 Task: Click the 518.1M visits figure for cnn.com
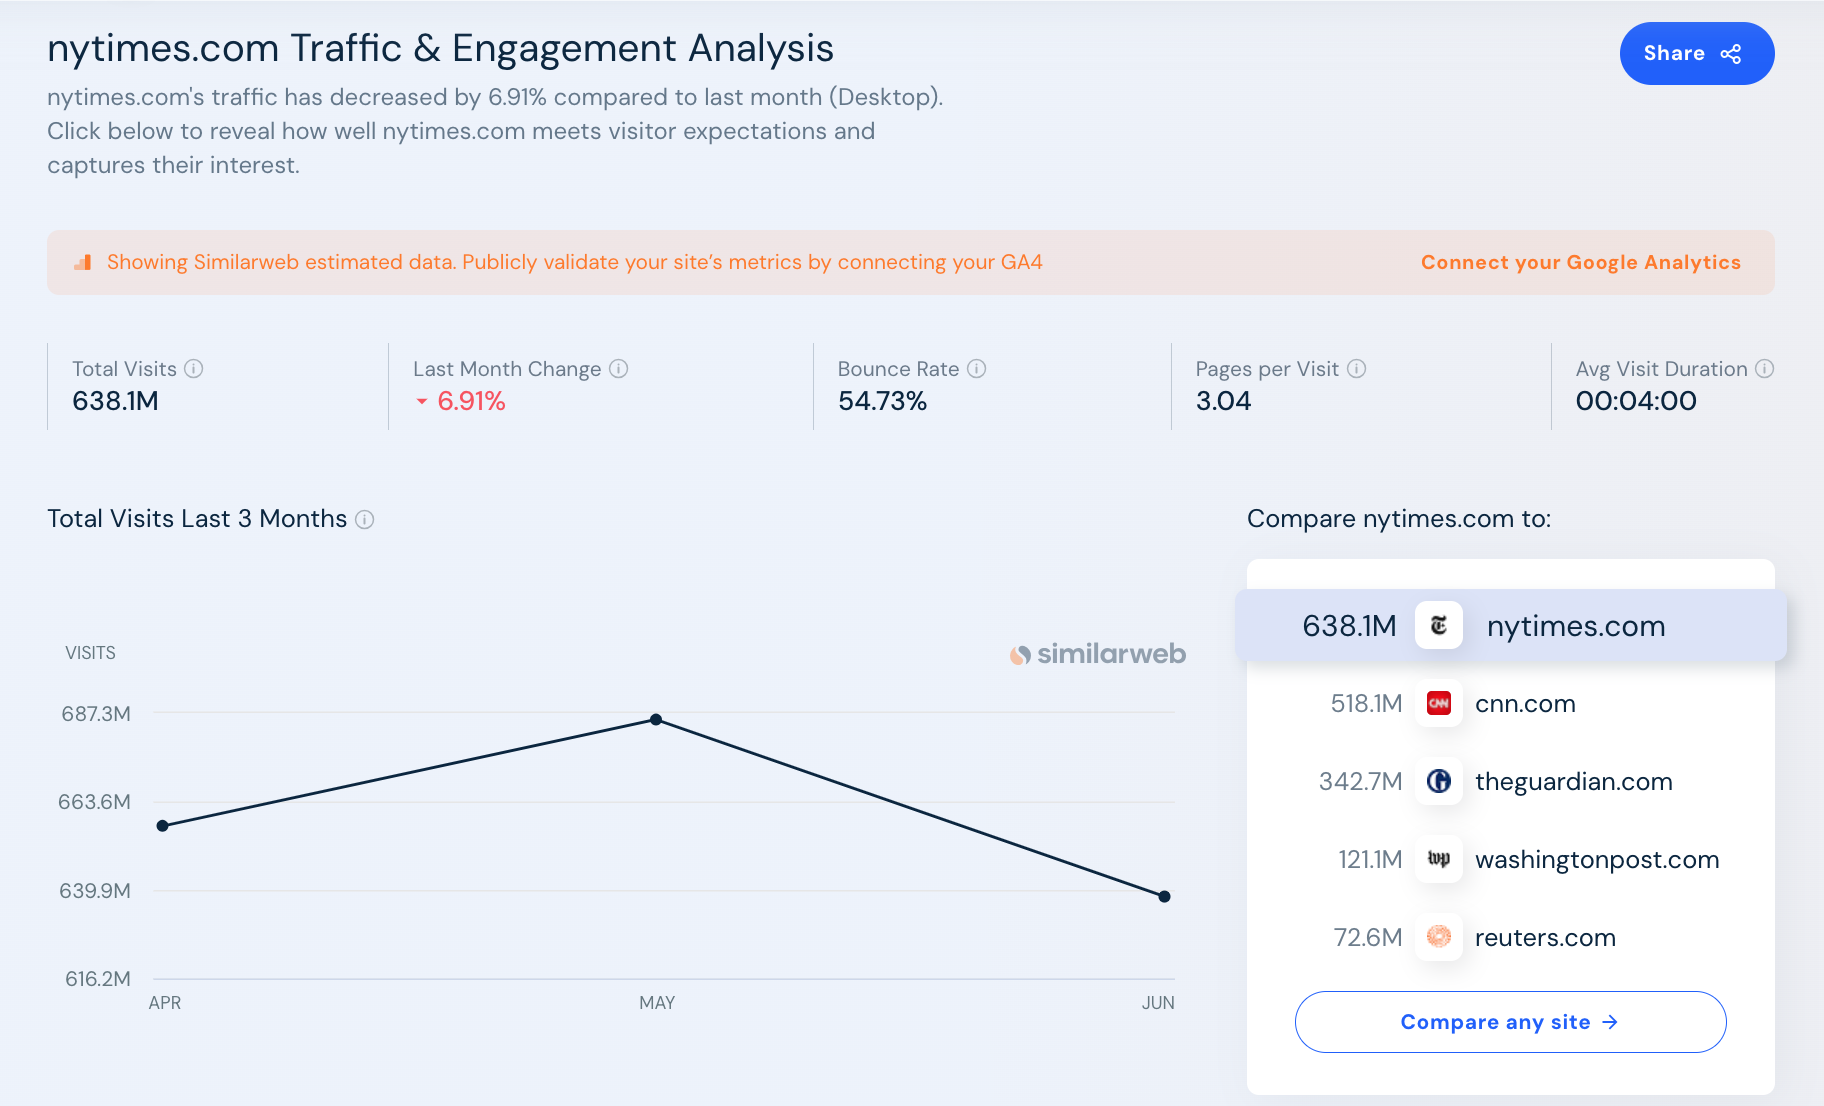[x=1366, y=704]
